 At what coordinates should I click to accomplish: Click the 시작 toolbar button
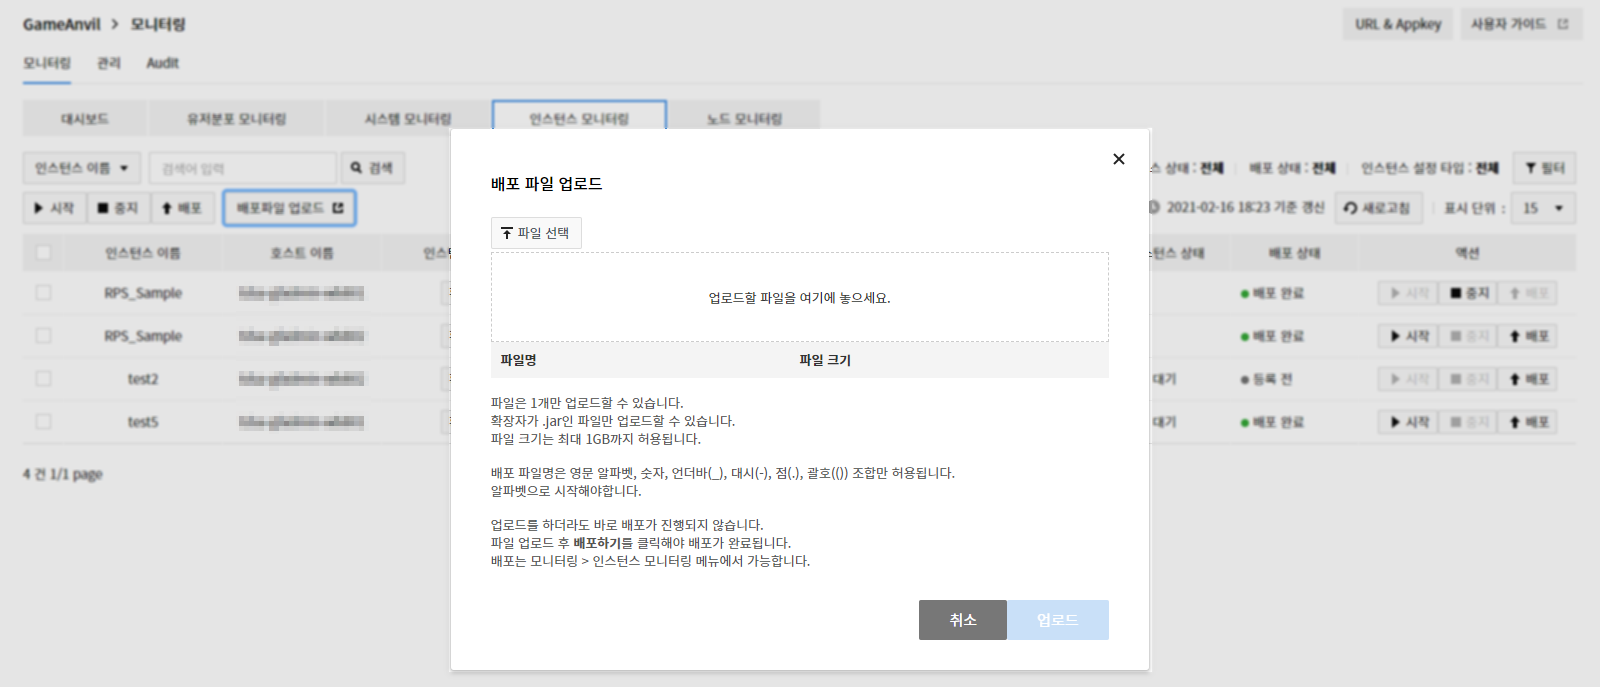coord(54,208)
